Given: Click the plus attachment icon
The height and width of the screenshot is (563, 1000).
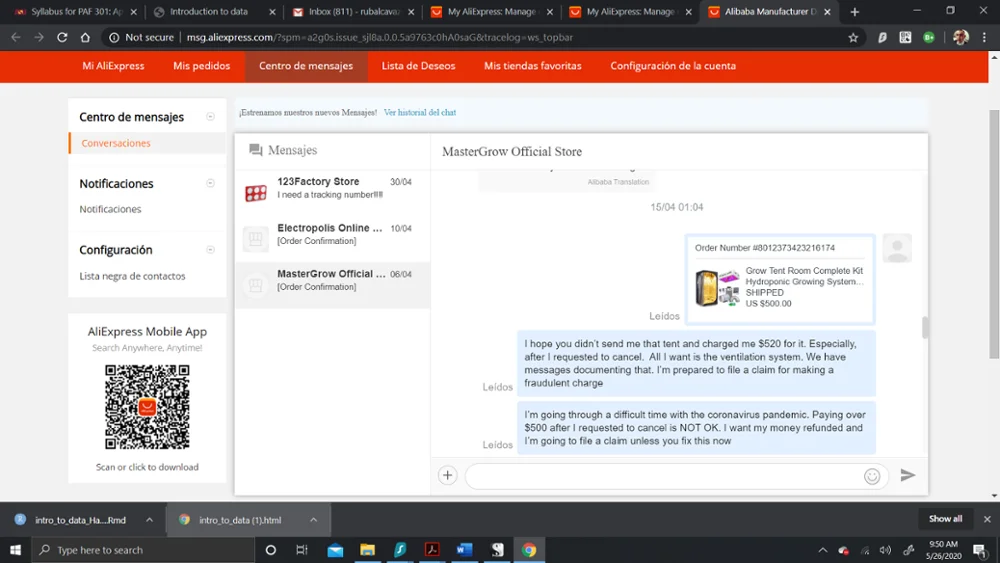Looking at the screenshot, I should click(x=448, y=475).
